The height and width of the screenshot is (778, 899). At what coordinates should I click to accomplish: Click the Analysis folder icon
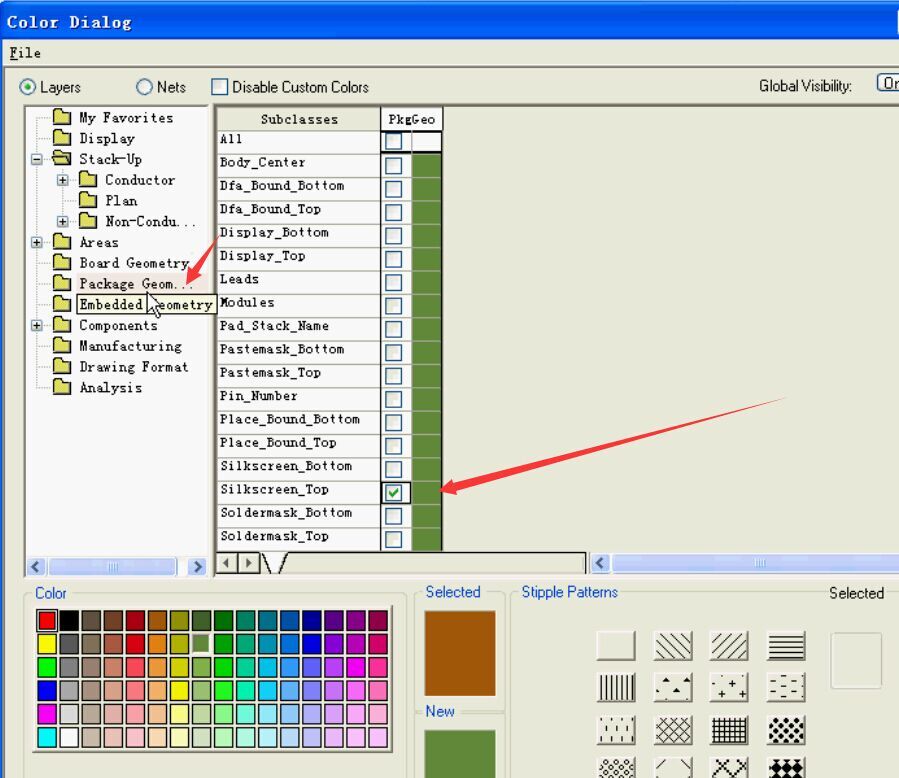(x=62, y=387)
